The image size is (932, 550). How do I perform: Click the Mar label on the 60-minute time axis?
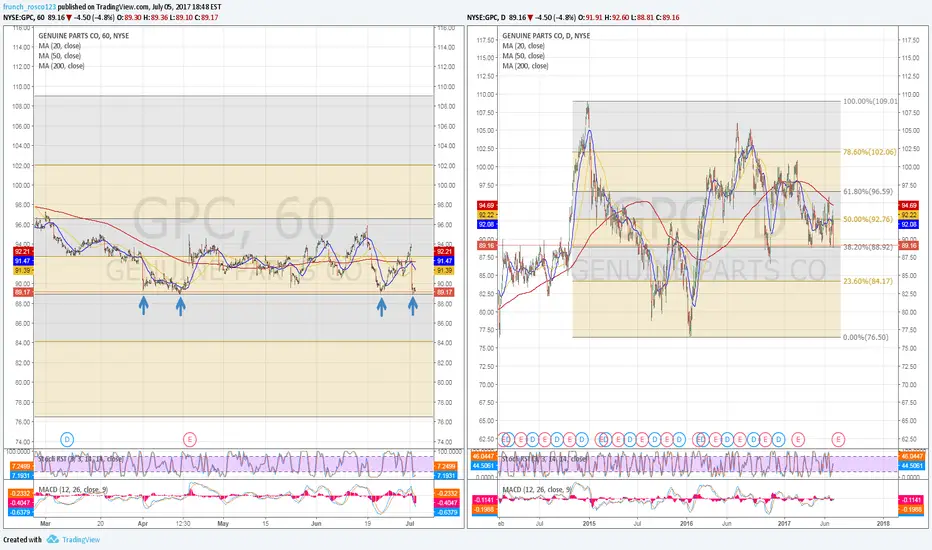(45, 524)
